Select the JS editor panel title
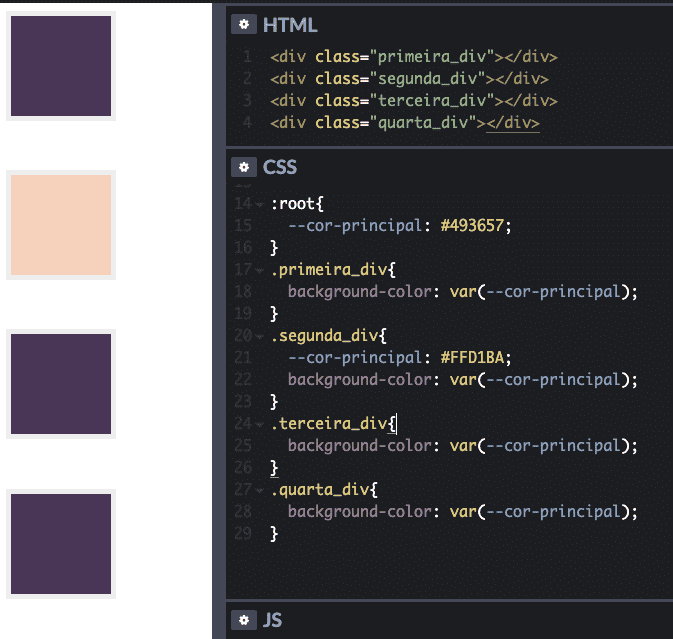 point(272,620)
